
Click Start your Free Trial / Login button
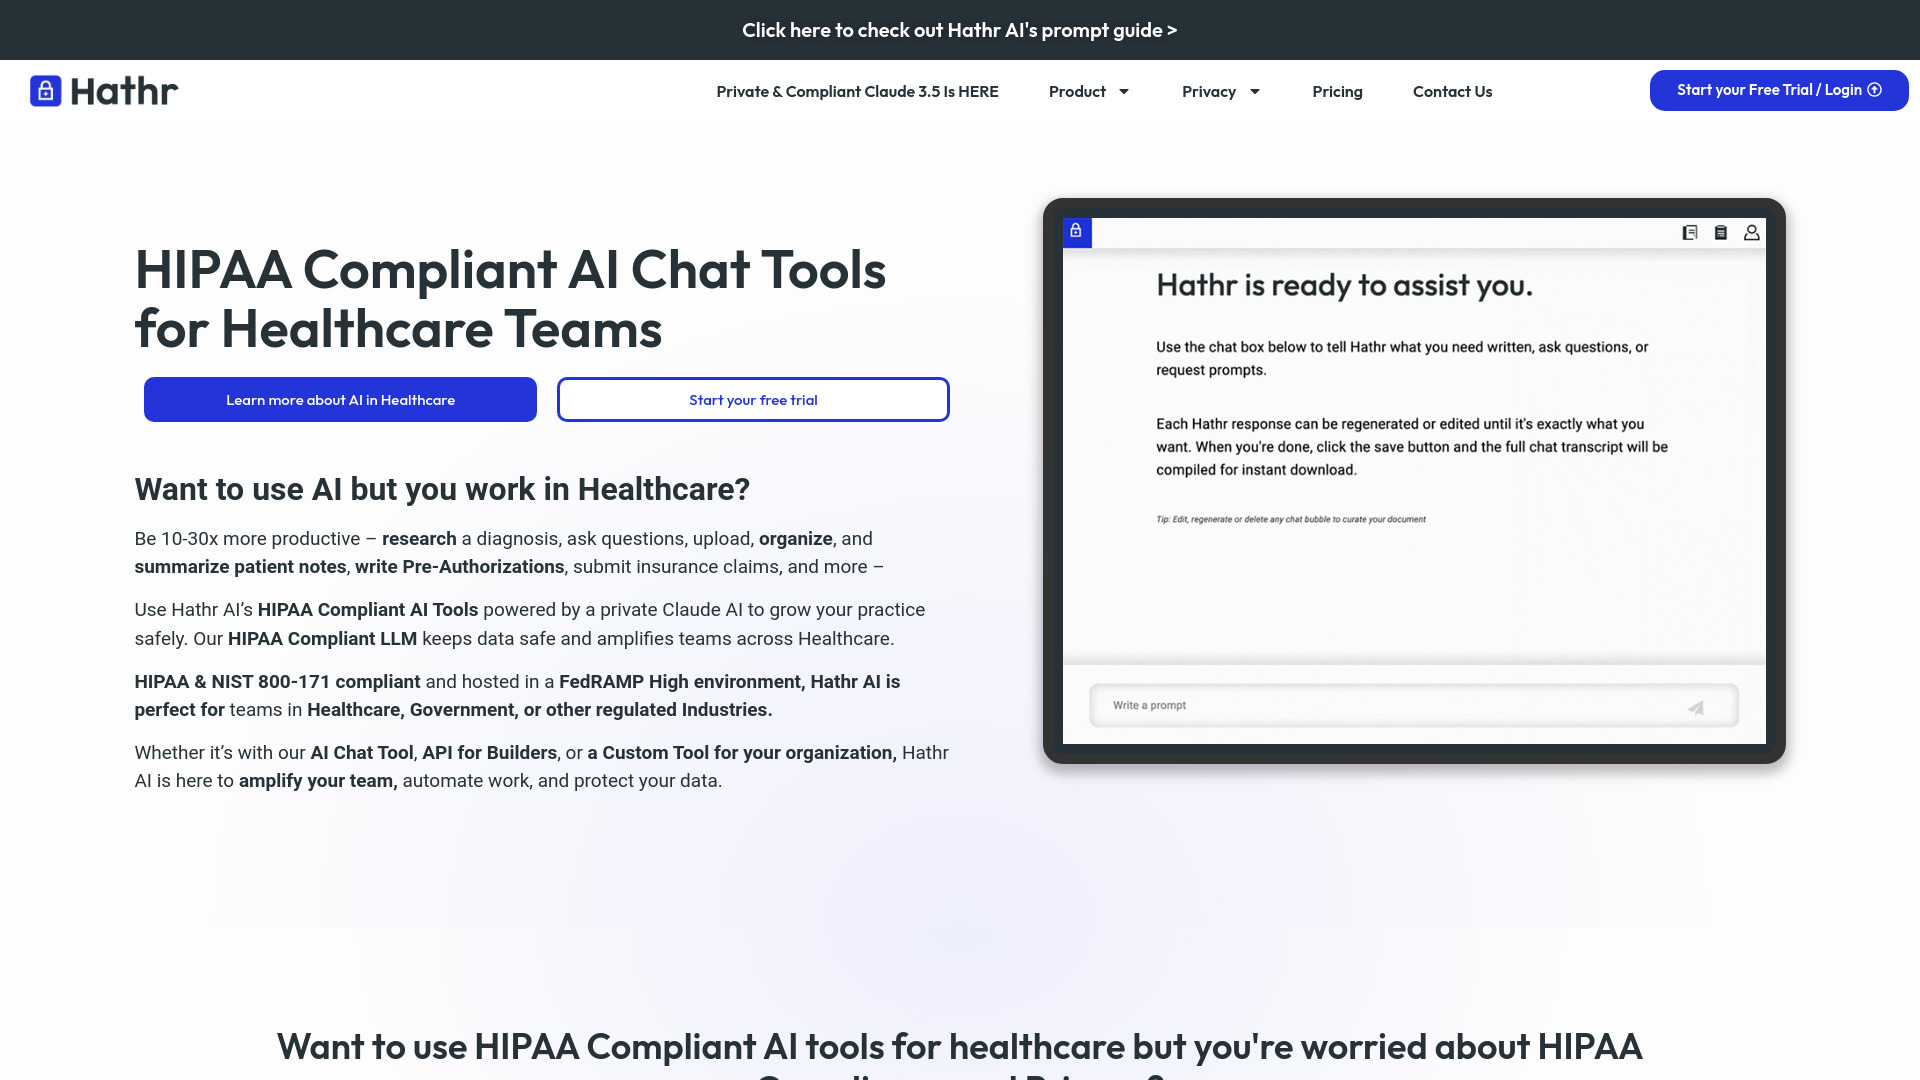click(1778, 90)
